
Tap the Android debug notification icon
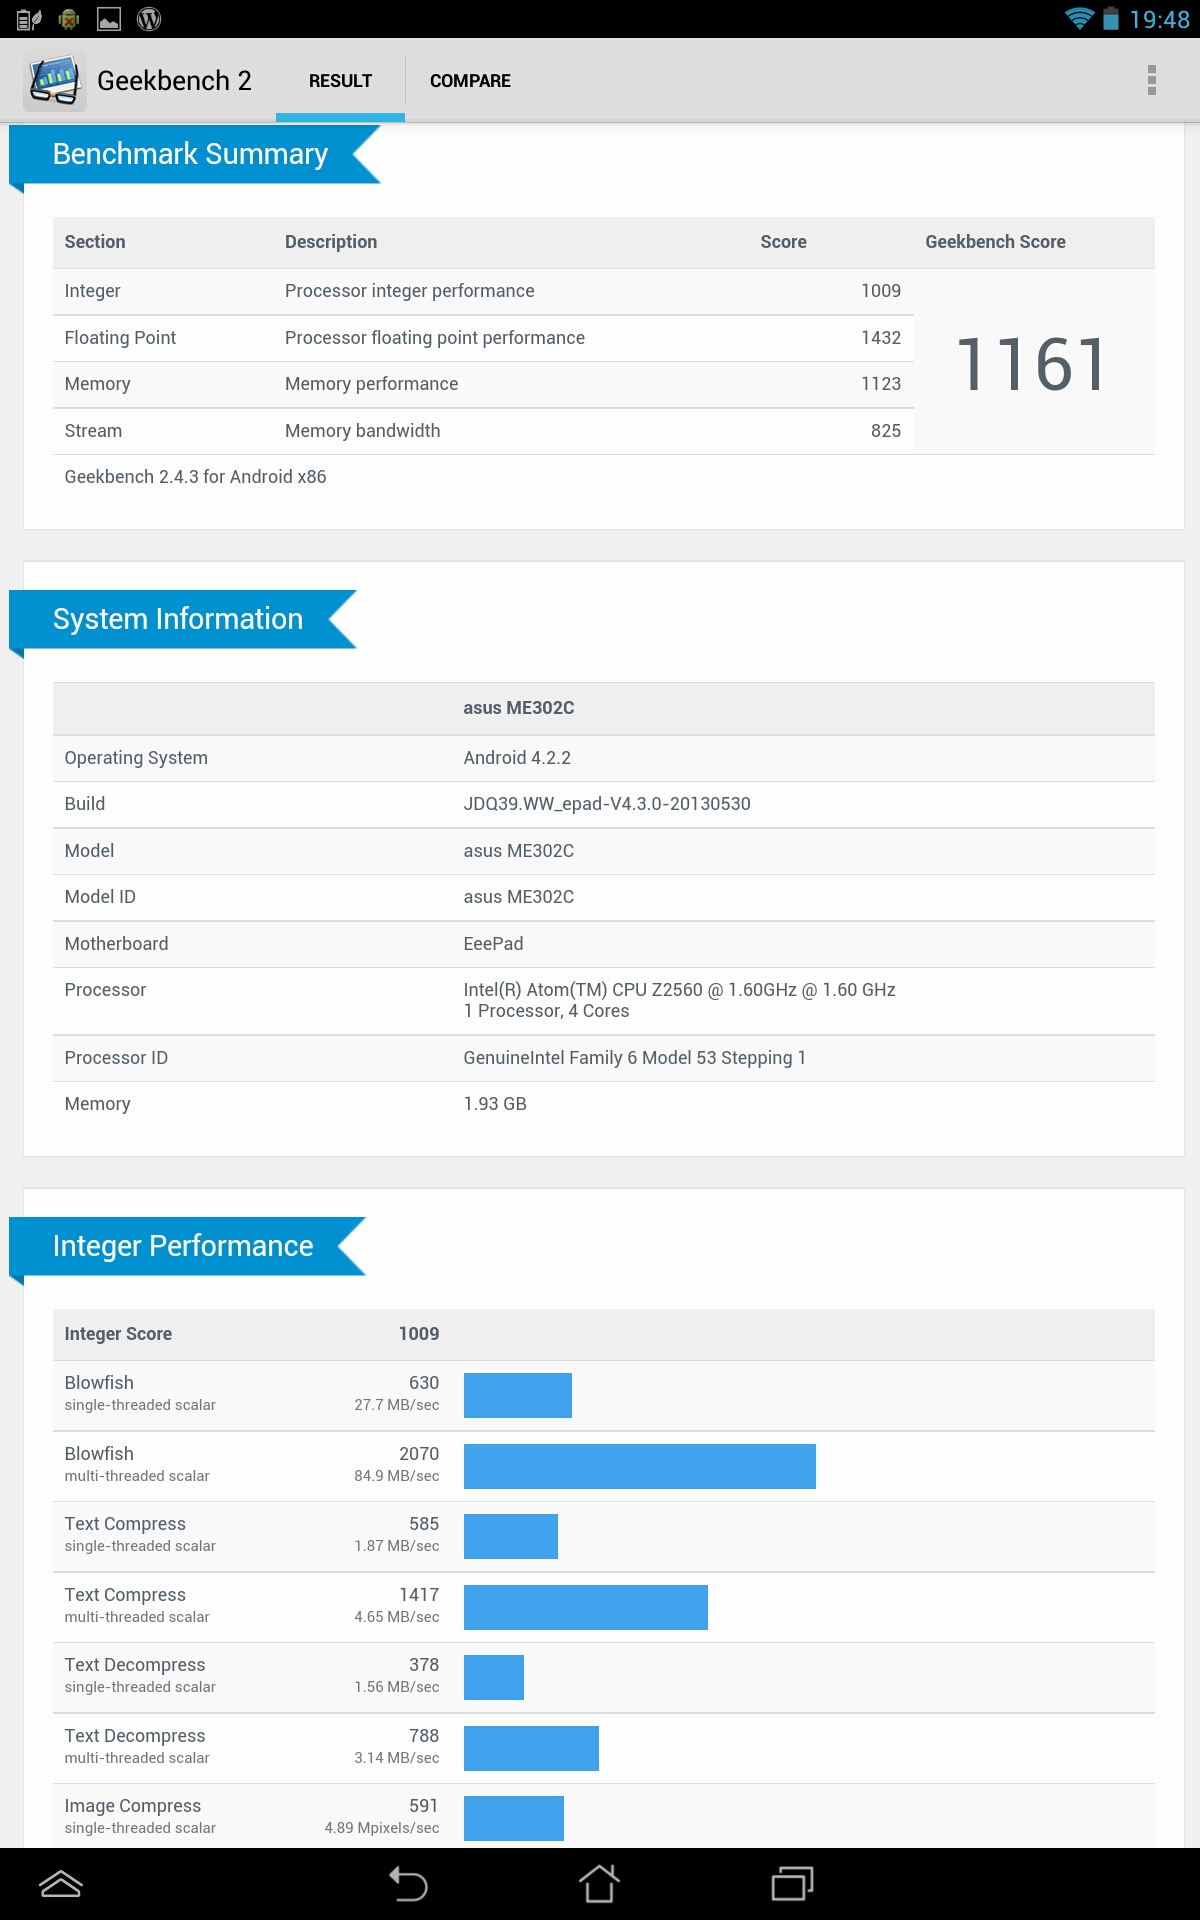69,19
